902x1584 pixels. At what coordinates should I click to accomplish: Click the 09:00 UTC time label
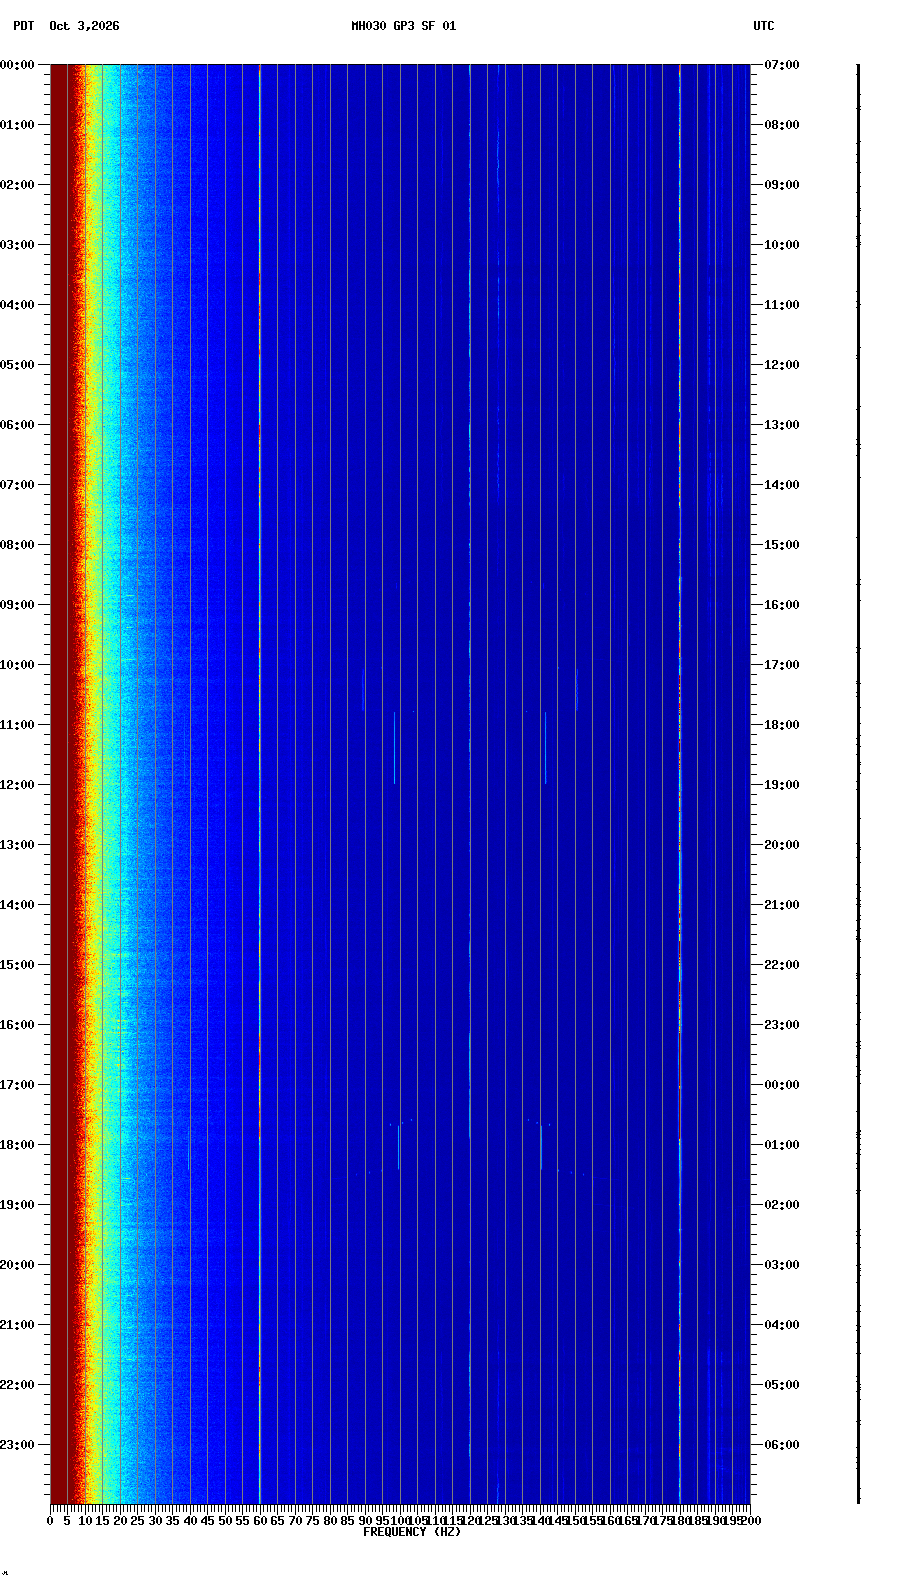click(x=782, y=185)
